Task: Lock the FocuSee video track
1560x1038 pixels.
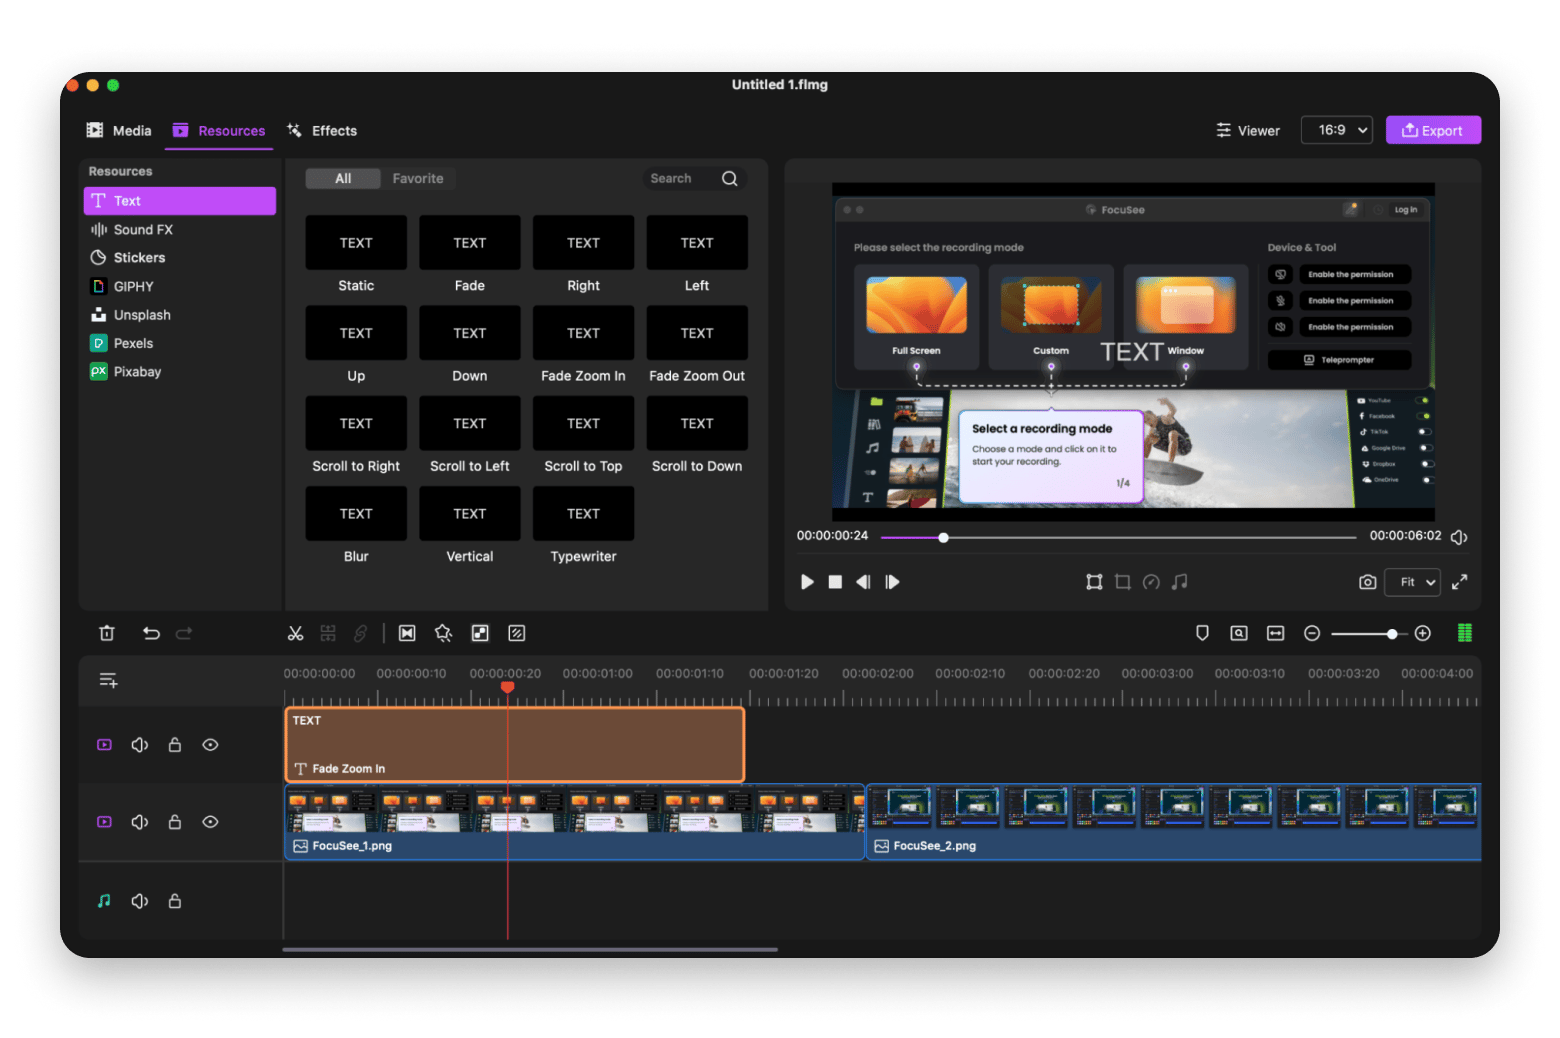Action: 175,822
